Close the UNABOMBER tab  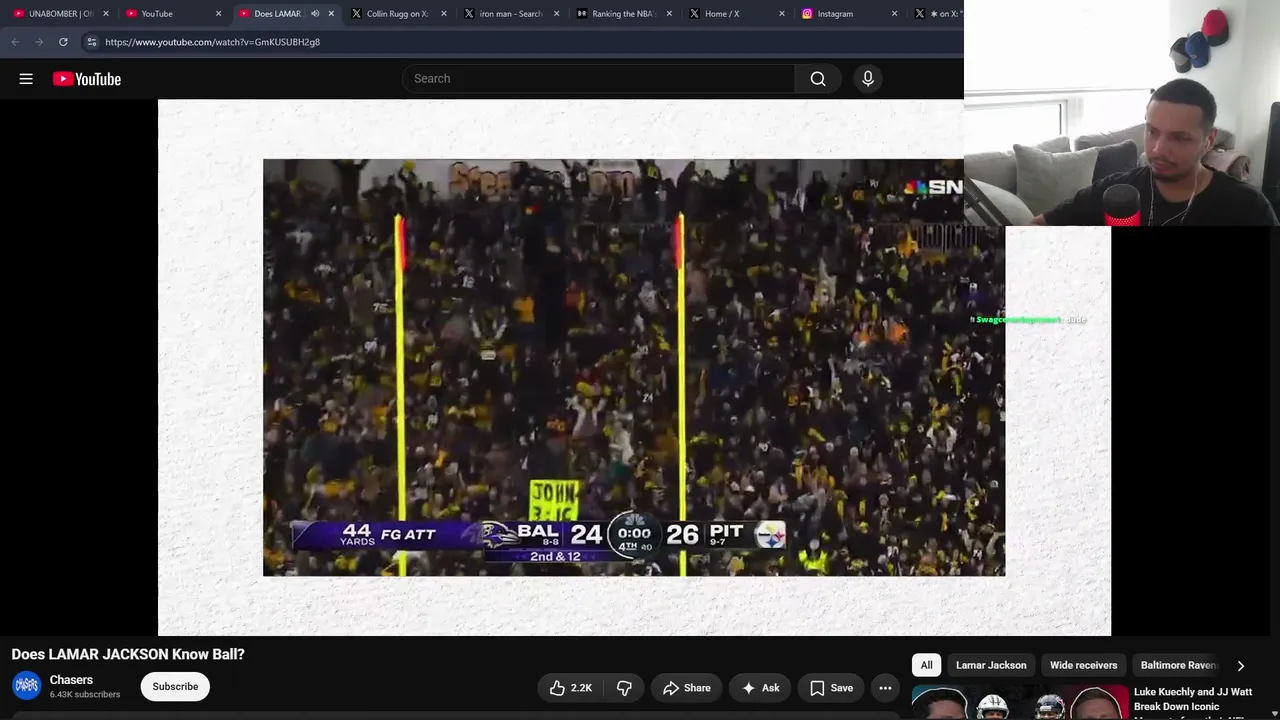106,14
